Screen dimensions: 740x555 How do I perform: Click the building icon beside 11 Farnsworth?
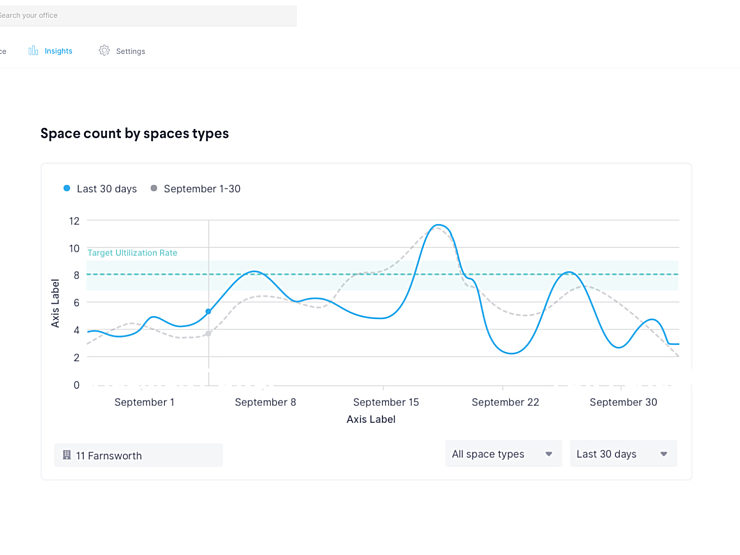click(67, 455)
